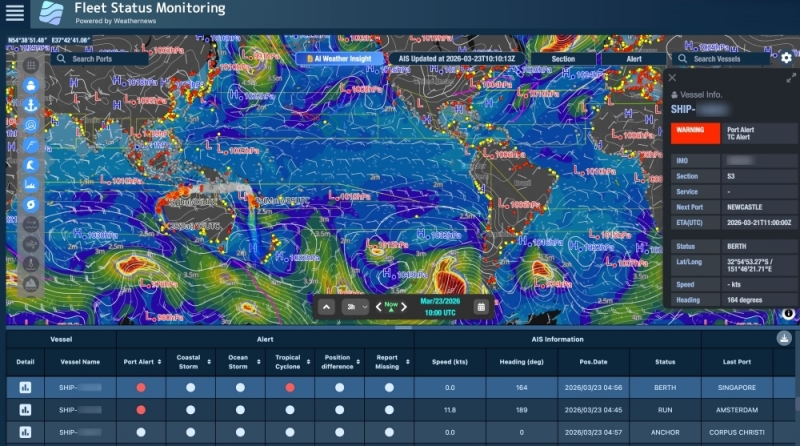Open the Section filter dropdown
800x446 pixels.
[x=563, y=59]
